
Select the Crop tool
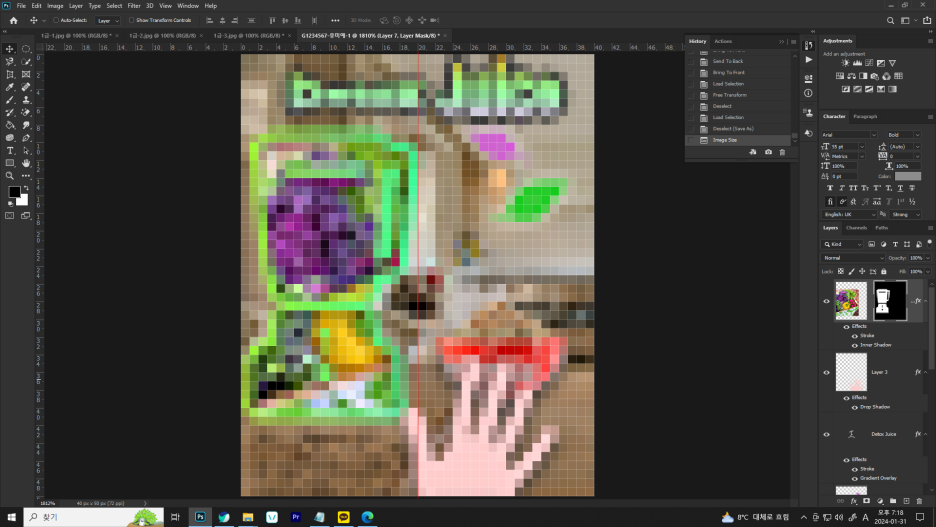pyautogui.click(x=10, y=75)
